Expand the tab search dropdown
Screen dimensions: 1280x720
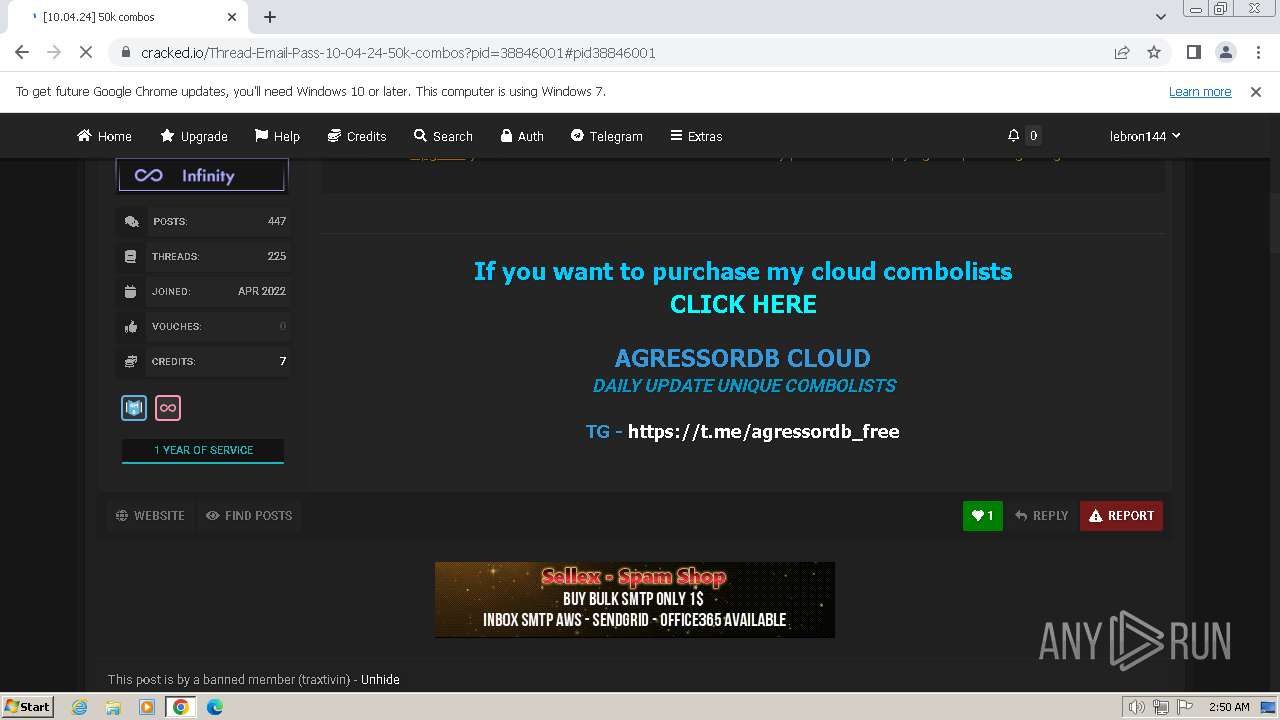coord(1160,17)
